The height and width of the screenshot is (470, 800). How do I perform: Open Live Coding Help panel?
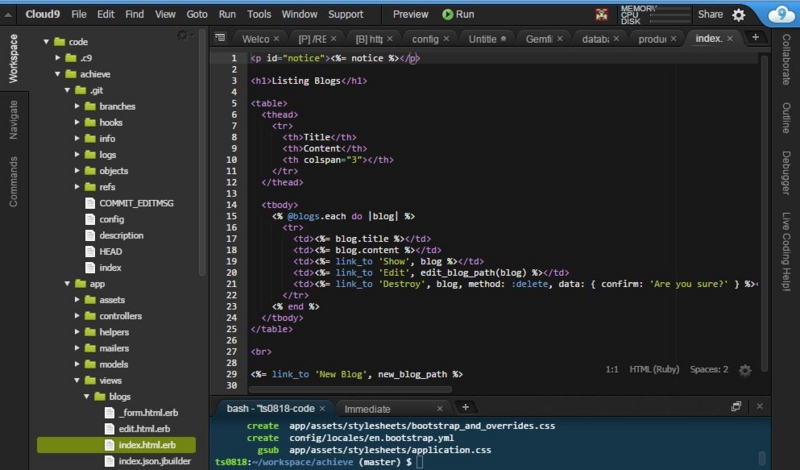coord(786,252)
